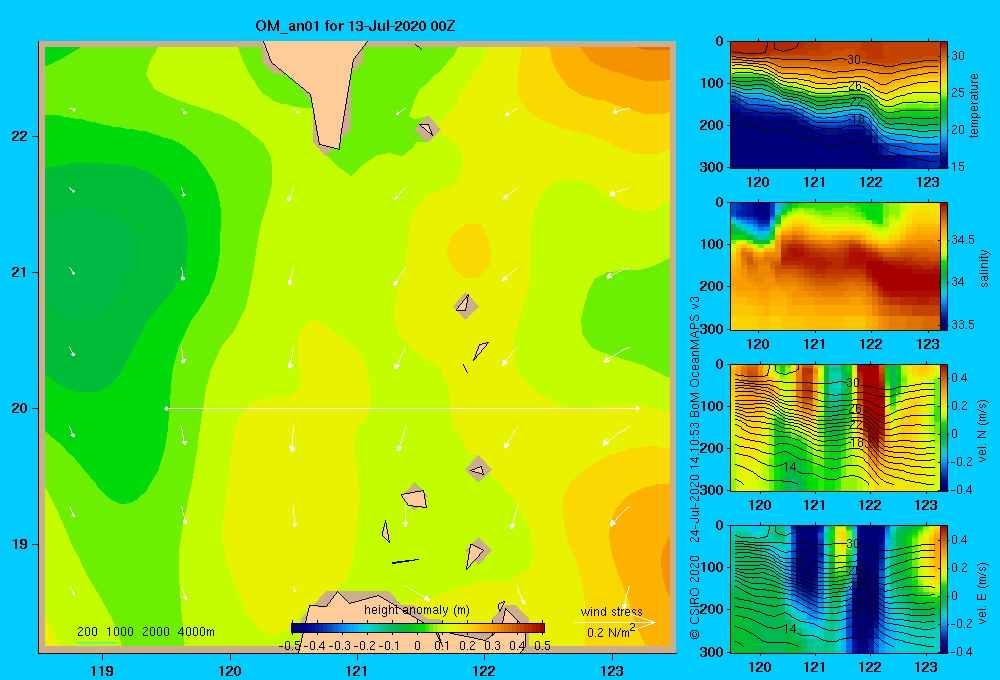Click the vertical CSIRO / BoM OceanMAPS v3 credit text
Screen dimensions: 1000x680
(x=695, y=468)
